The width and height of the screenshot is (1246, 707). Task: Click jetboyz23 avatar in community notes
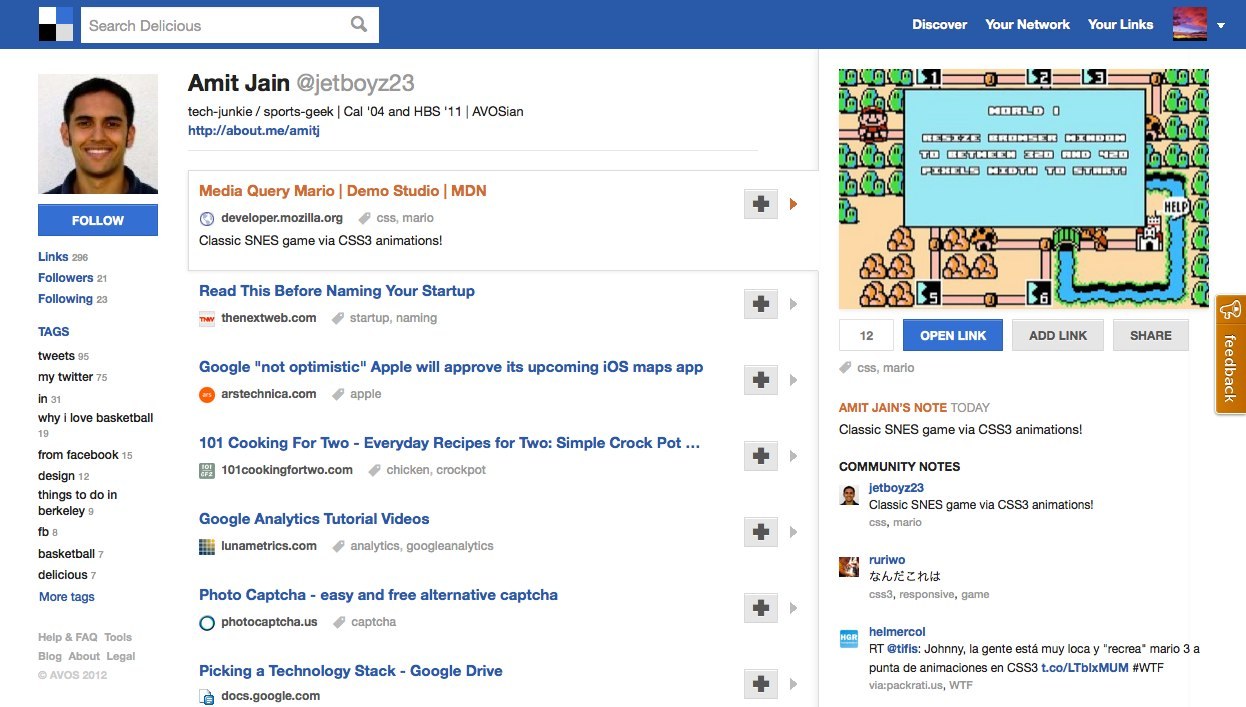(849, 495)
